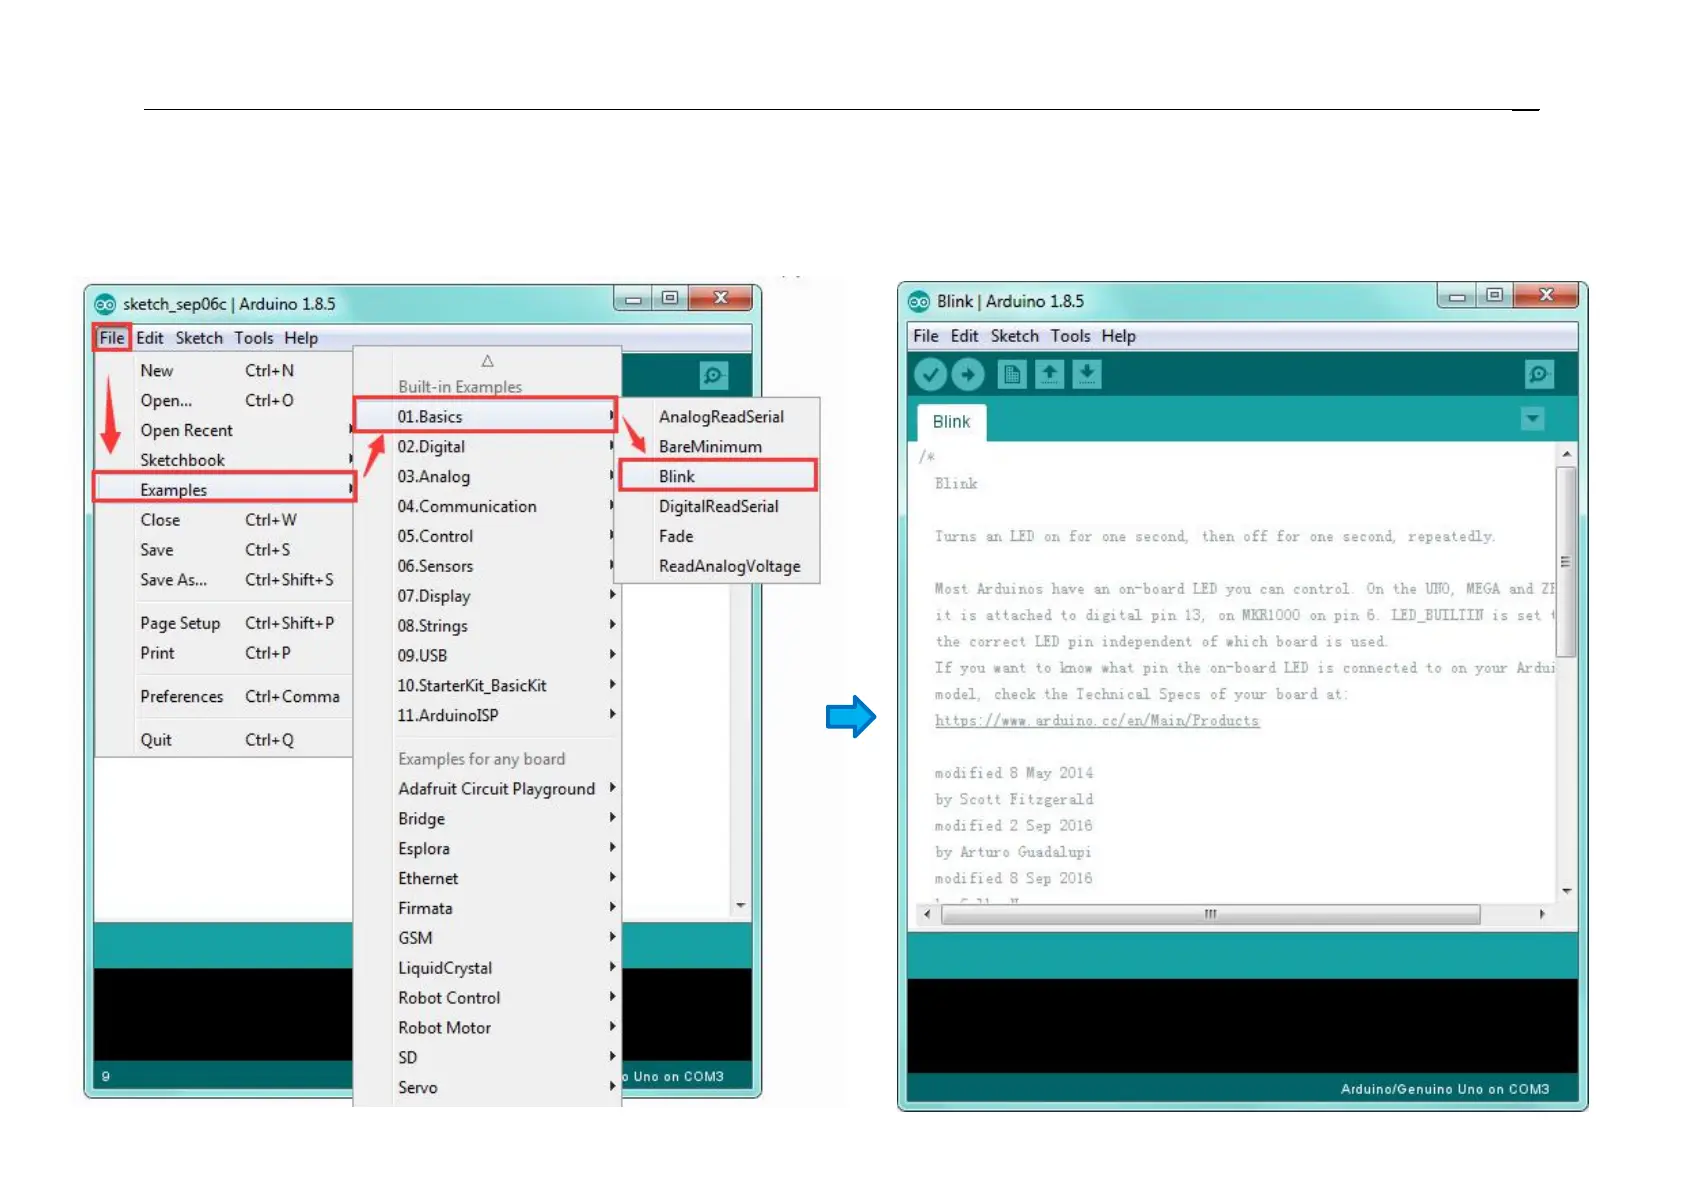
Task: Open Tools menu in sketch_sep06c window
Action: pos(254,338)
